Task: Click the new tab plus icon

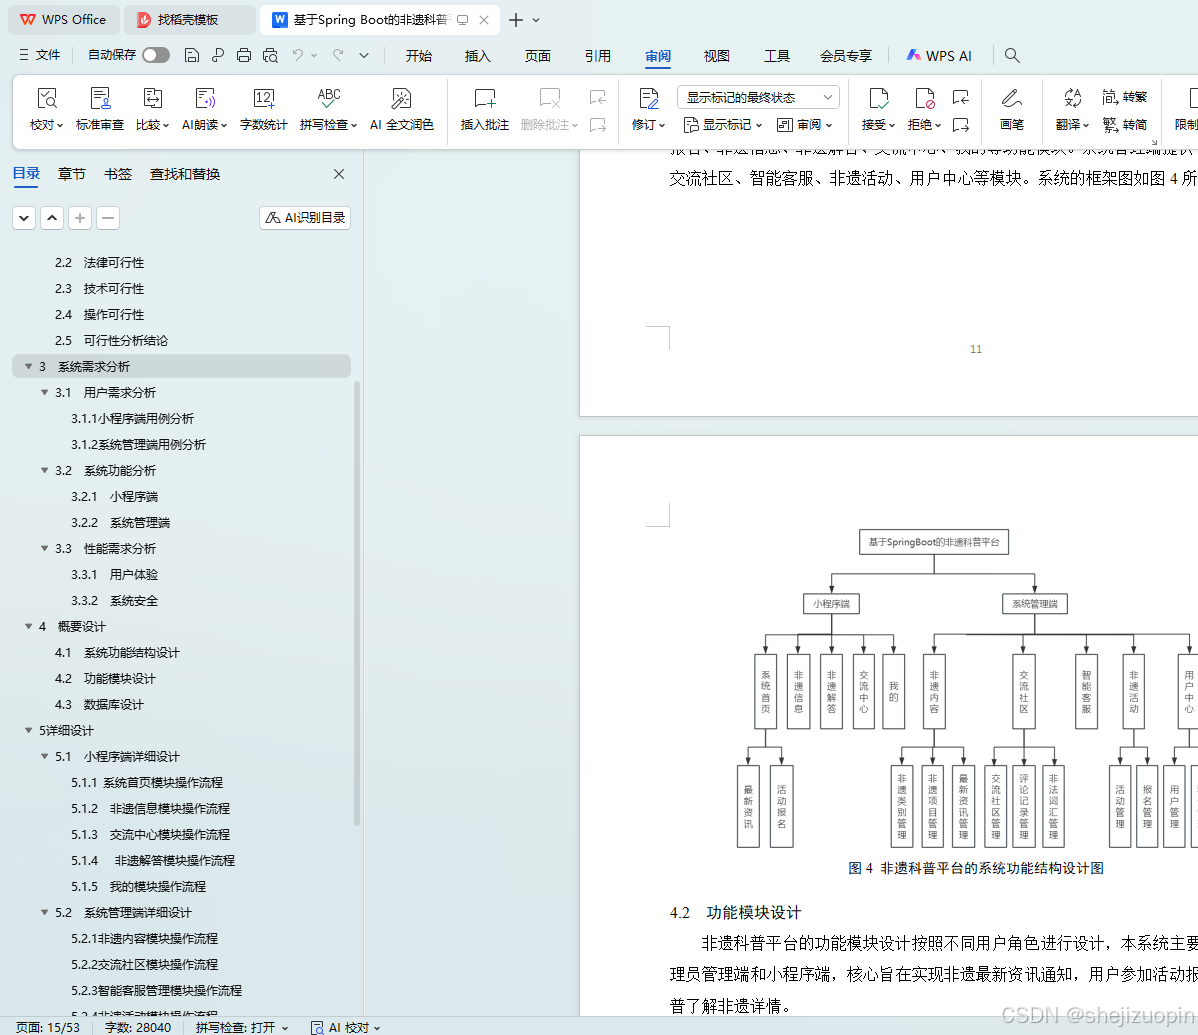Action: coord(516,20)
